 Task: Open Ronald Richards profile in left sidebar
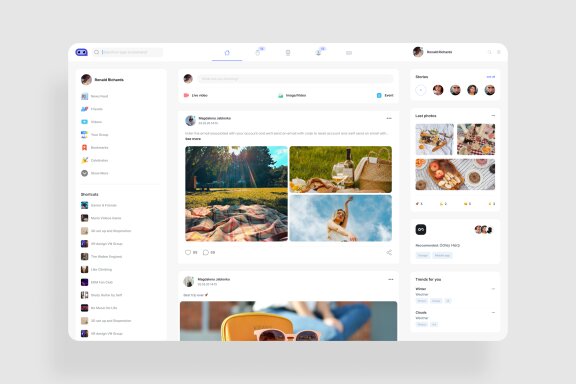pos(102,79)
